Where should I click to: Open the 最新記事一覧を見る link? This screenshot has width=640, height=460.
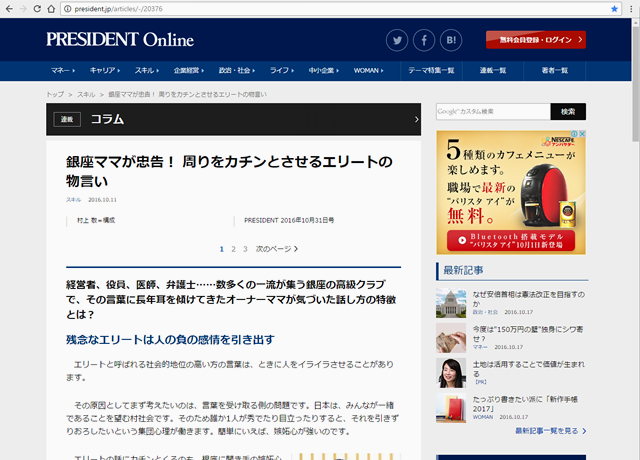click(550, 430)
